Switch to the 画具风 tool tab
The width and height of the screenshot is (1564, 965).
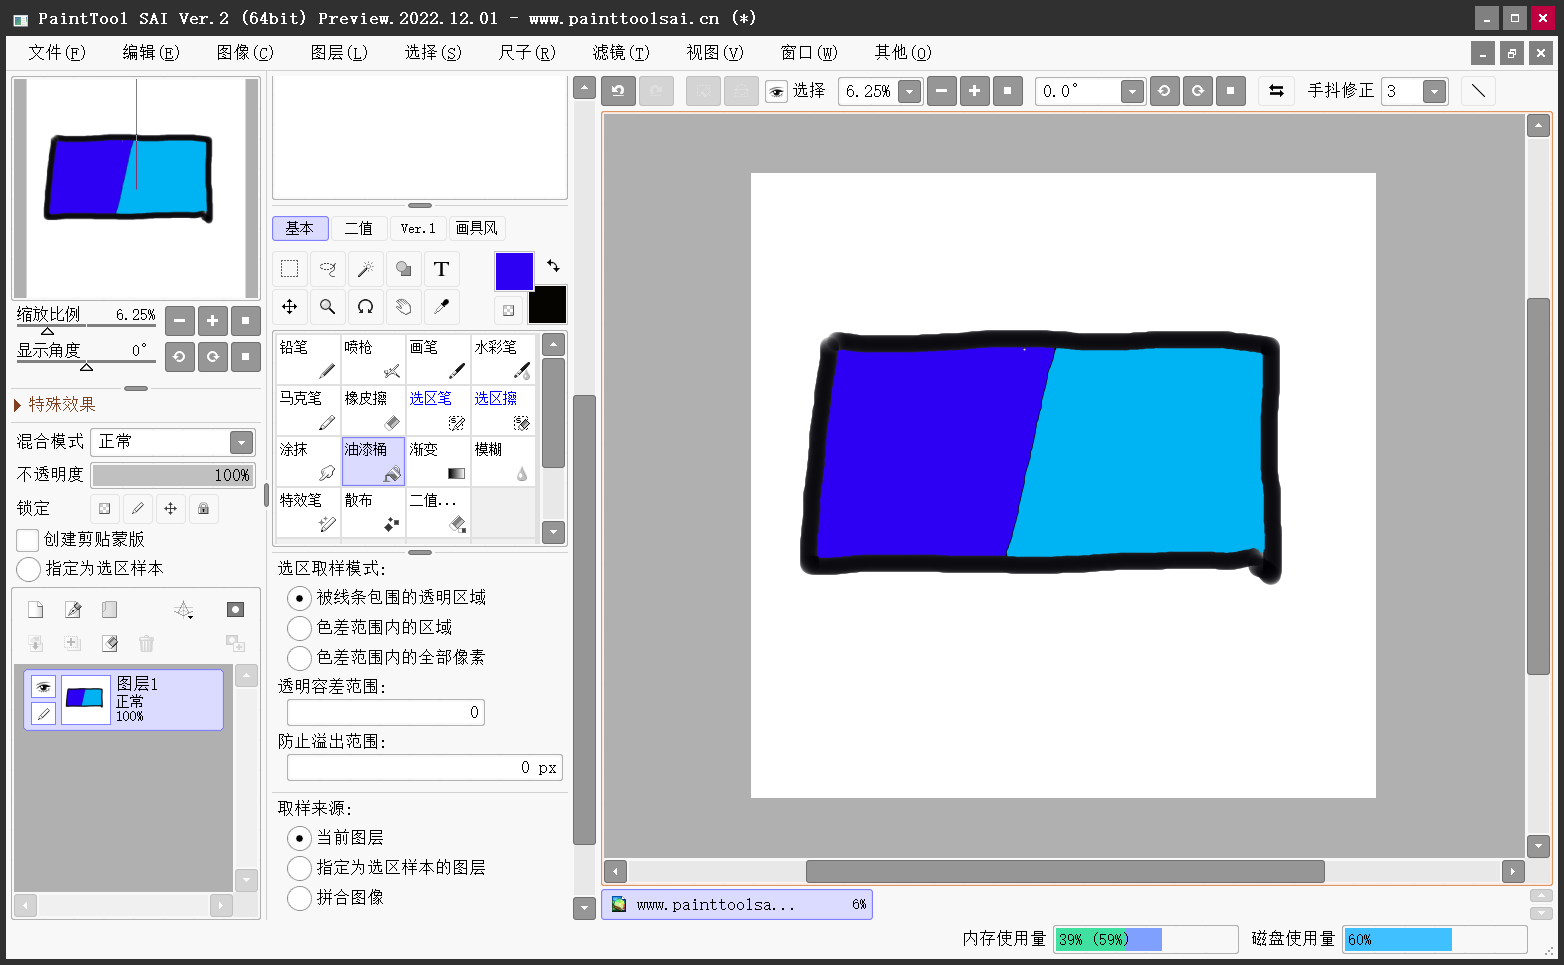click(x=477, y=228)
